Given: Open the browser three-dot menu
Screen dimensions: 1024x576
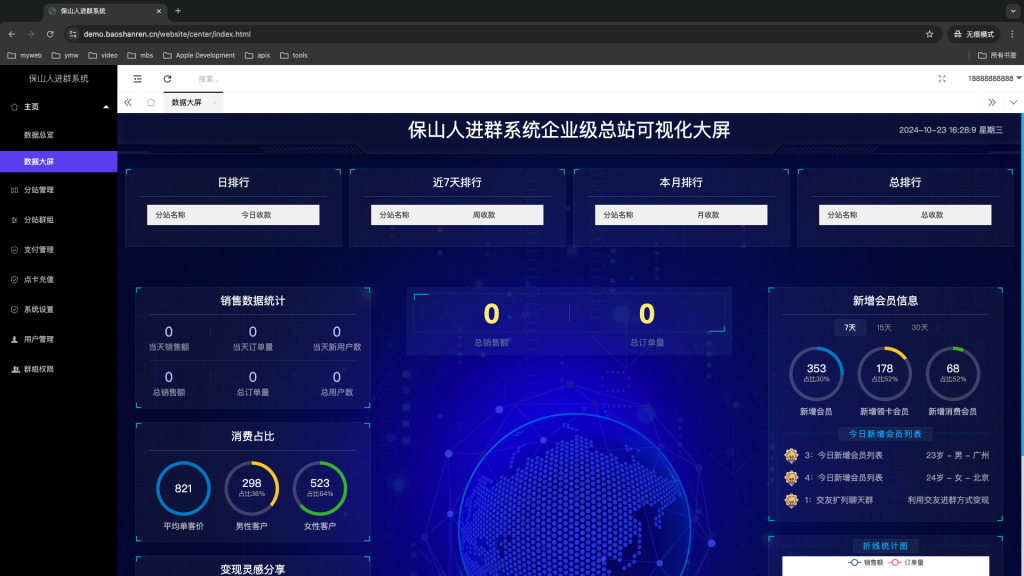Looking at the screenshot, I should coord(1012,34).
